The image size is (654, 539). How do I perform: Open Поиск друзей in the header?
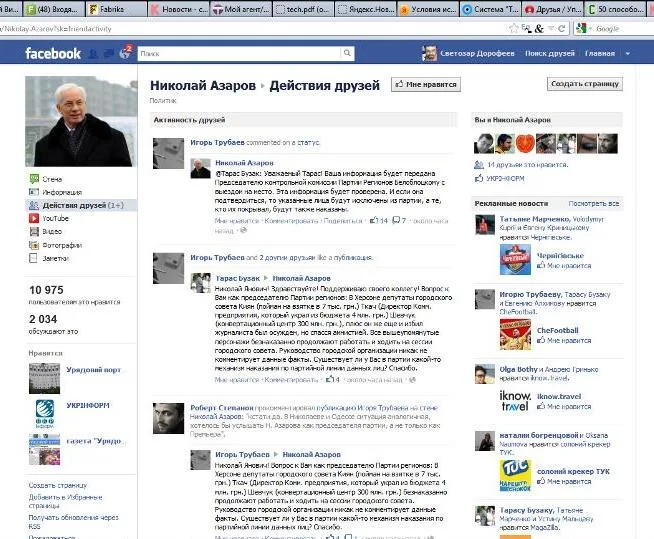(549, 53)
